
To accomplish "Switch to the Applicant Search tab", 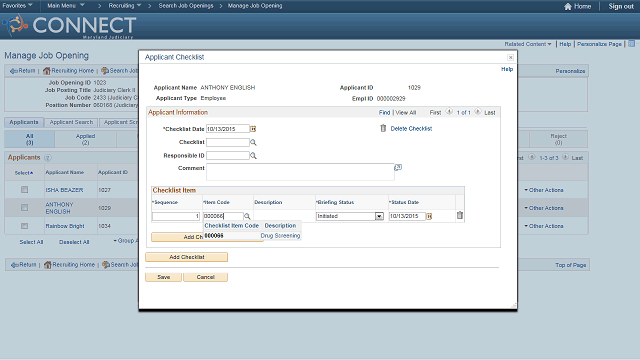I will pyautogui.click(x=71, y=122).
